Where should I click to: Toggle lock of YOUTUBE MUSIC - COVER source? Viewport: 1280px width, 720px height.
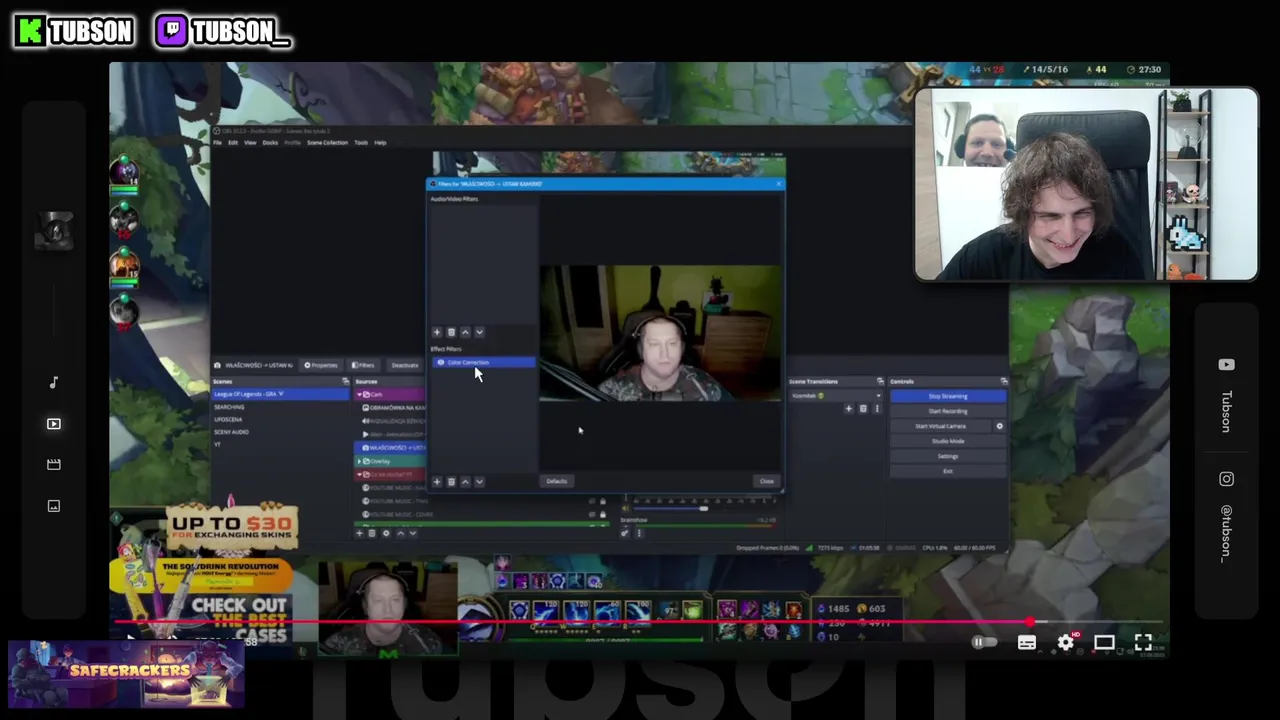coord(602,514)
